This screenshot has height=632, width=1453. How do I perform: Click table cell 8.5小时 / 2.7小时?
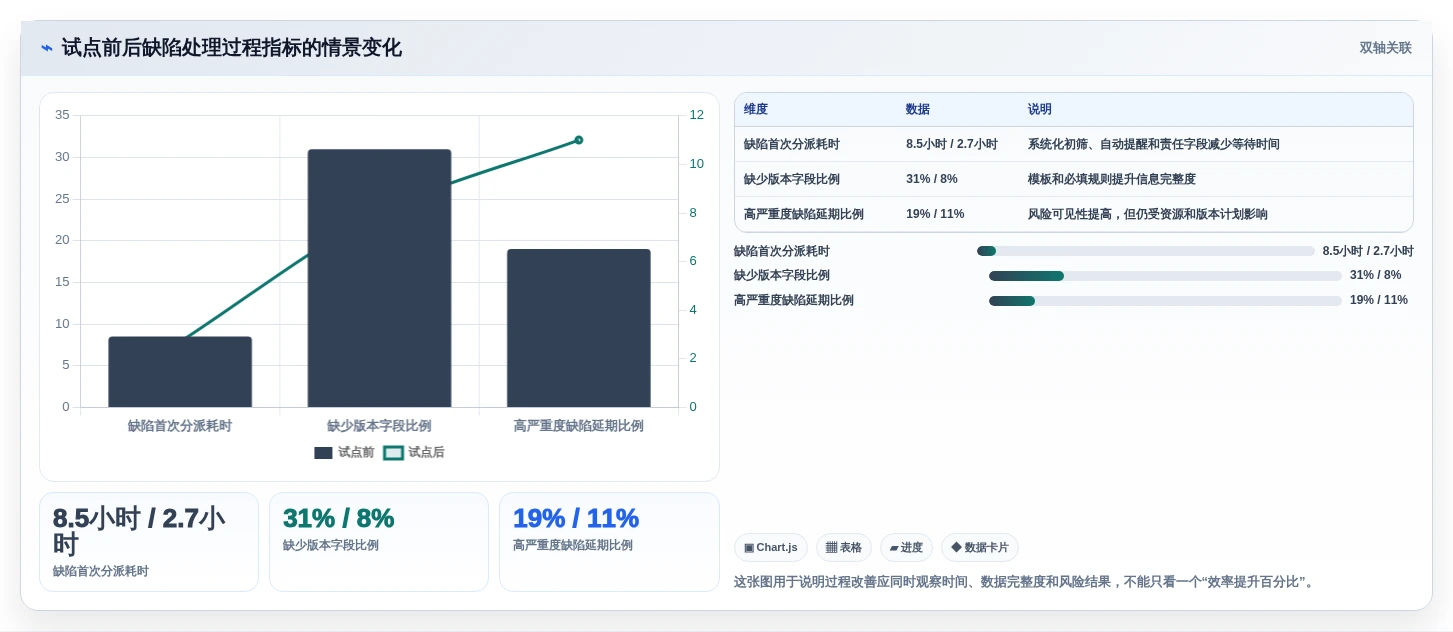pos(952,145)
